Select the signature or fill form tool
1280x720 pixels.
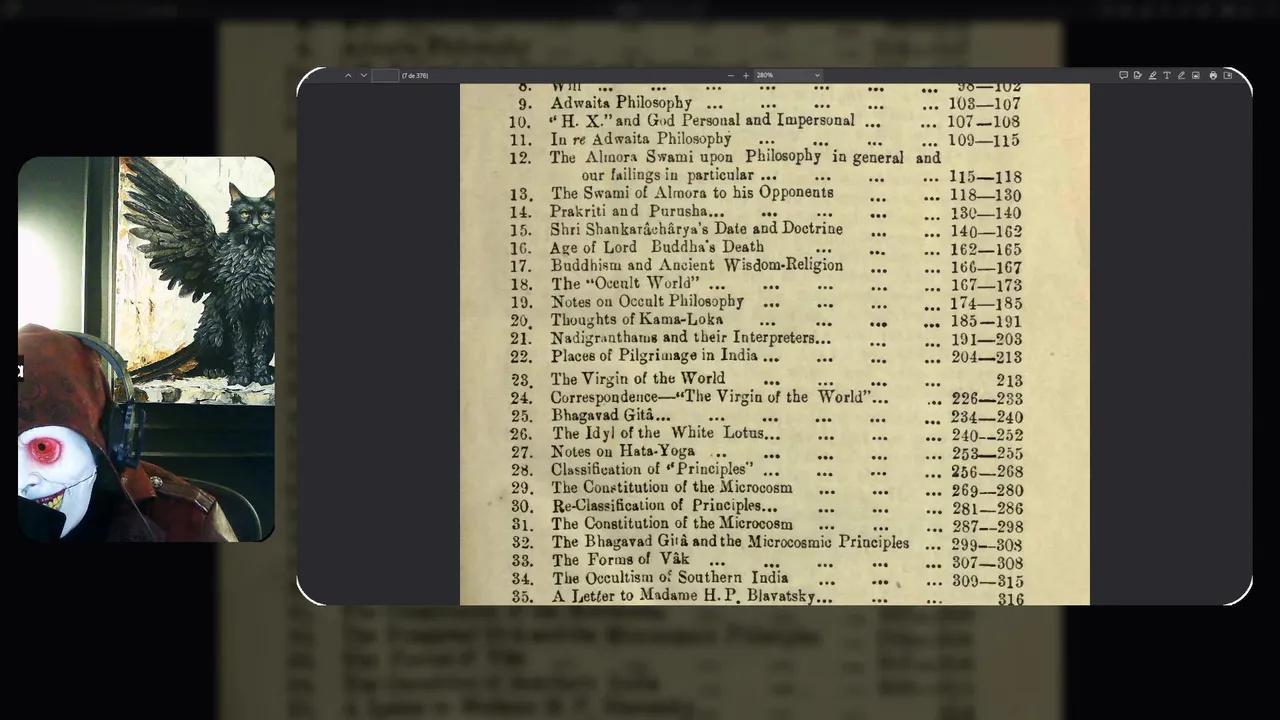tap(1138, 75)
